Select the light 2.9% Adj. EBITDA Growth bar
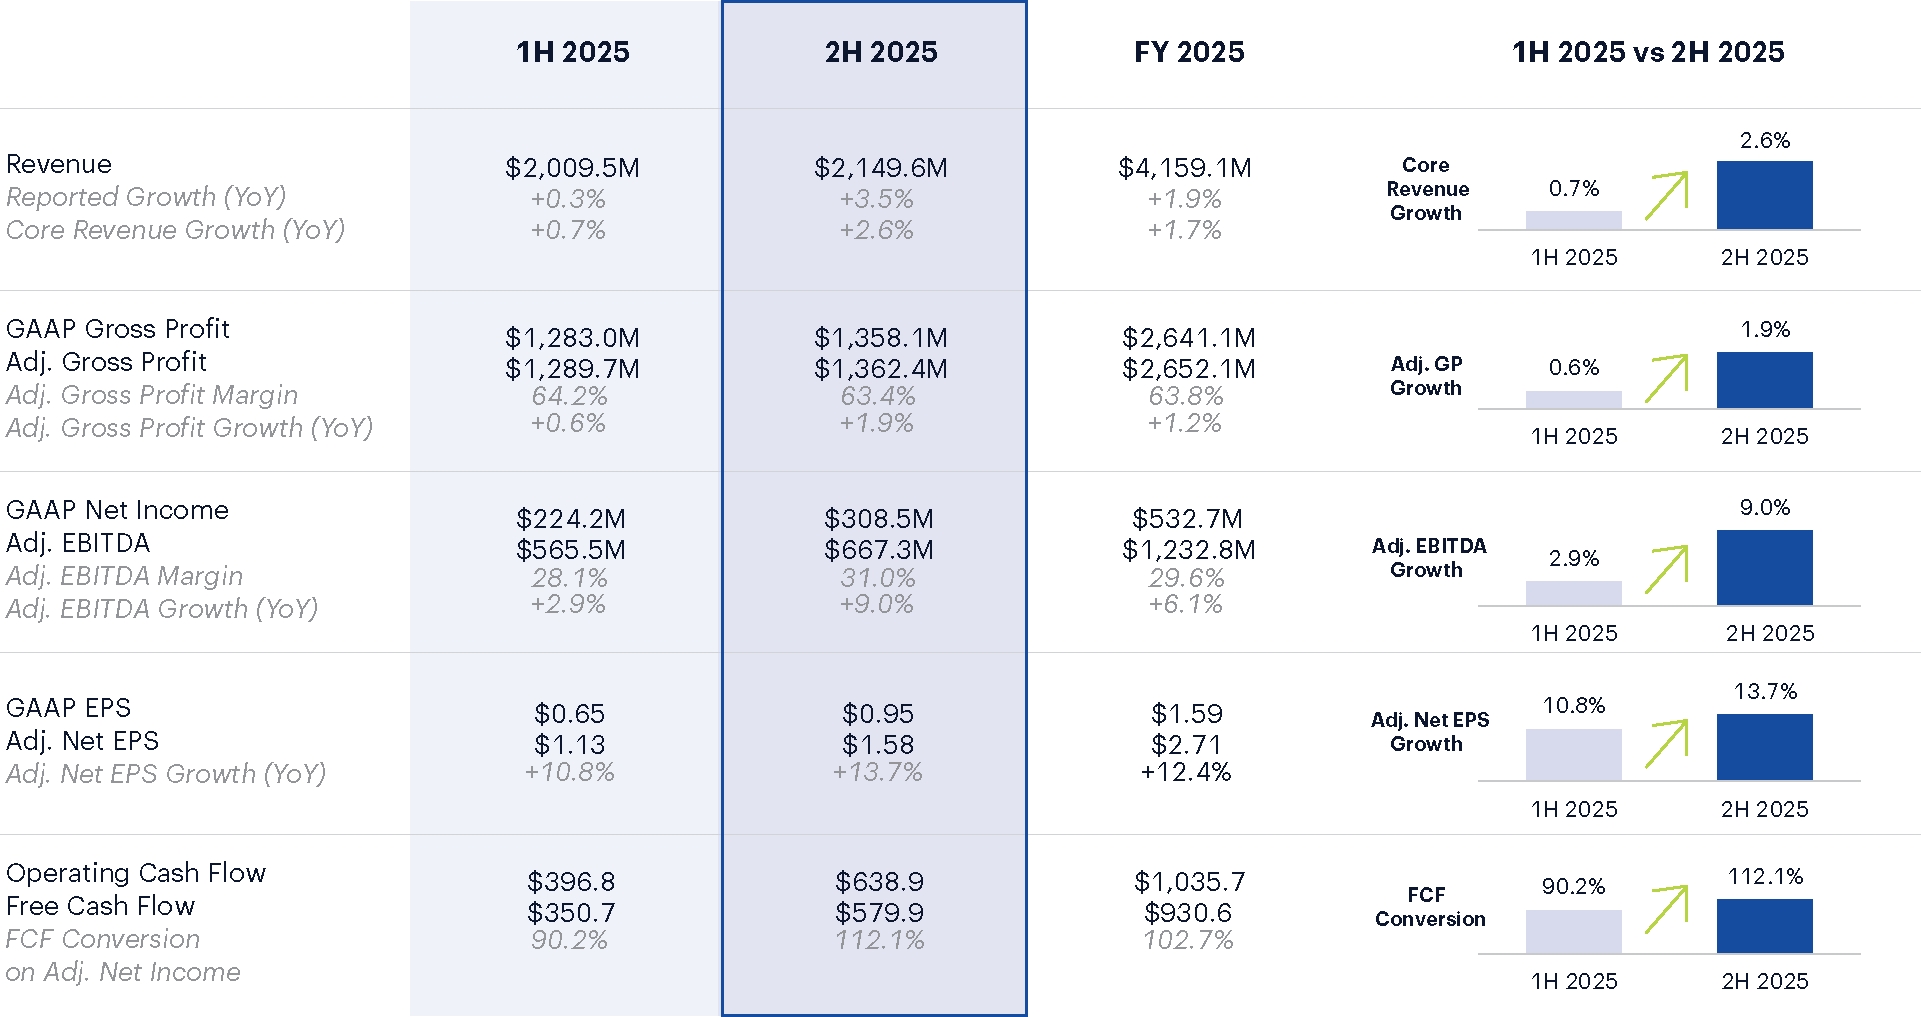This screenshot has height=1017, width=1921. [x=1573, y=593]
